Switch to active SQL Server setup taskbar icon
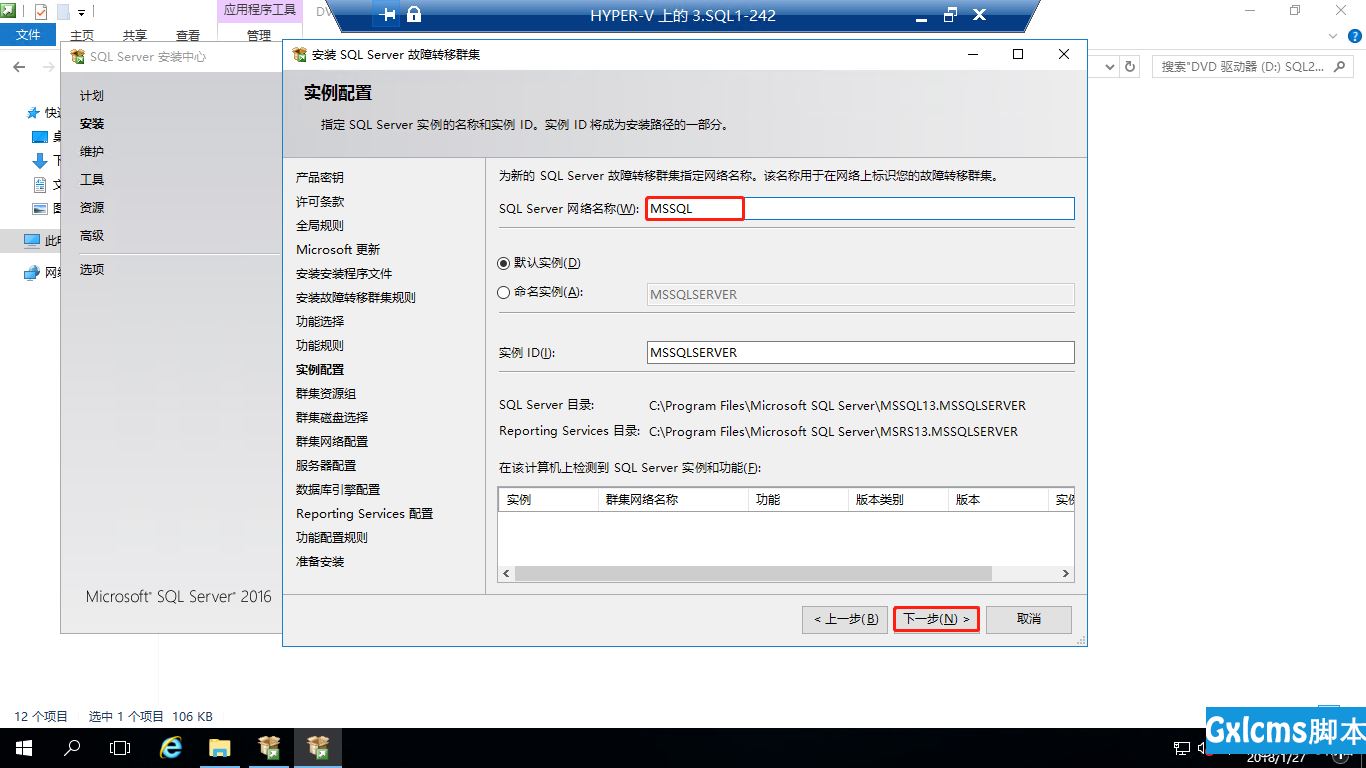1366x768 pixels. click(x=318, y=747)
